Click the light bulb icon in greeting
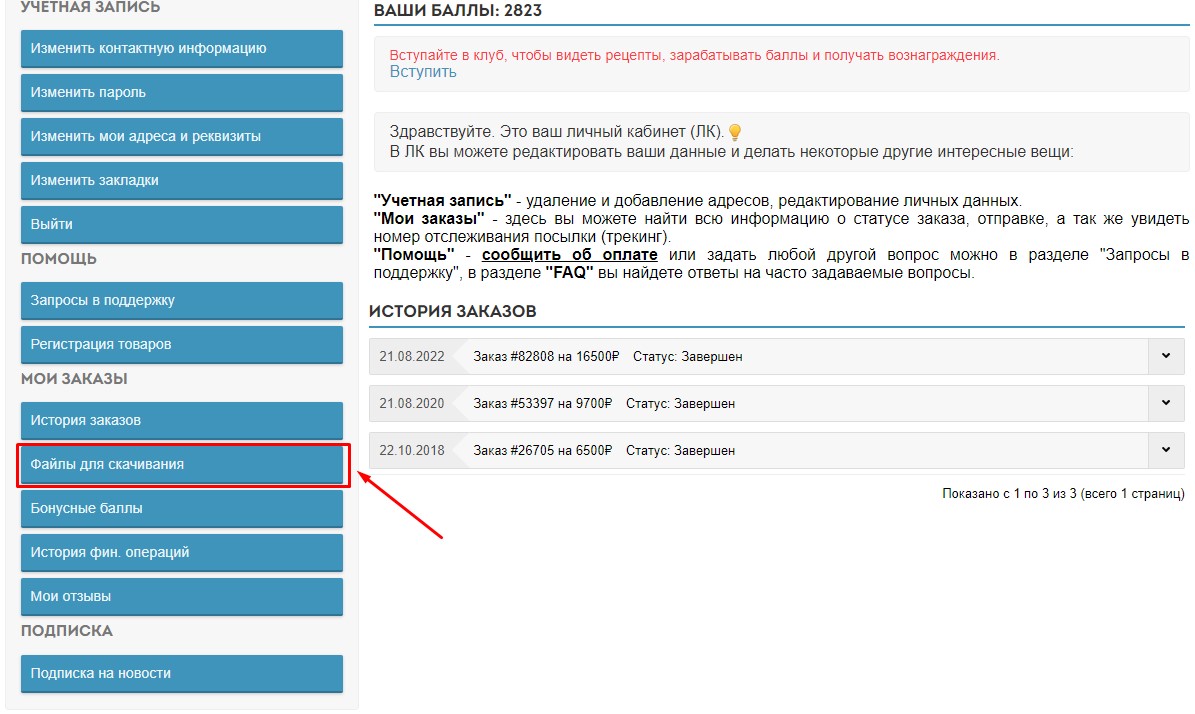Image resolution: width=1195 pixels, height=714 pixels. [735, 132]
